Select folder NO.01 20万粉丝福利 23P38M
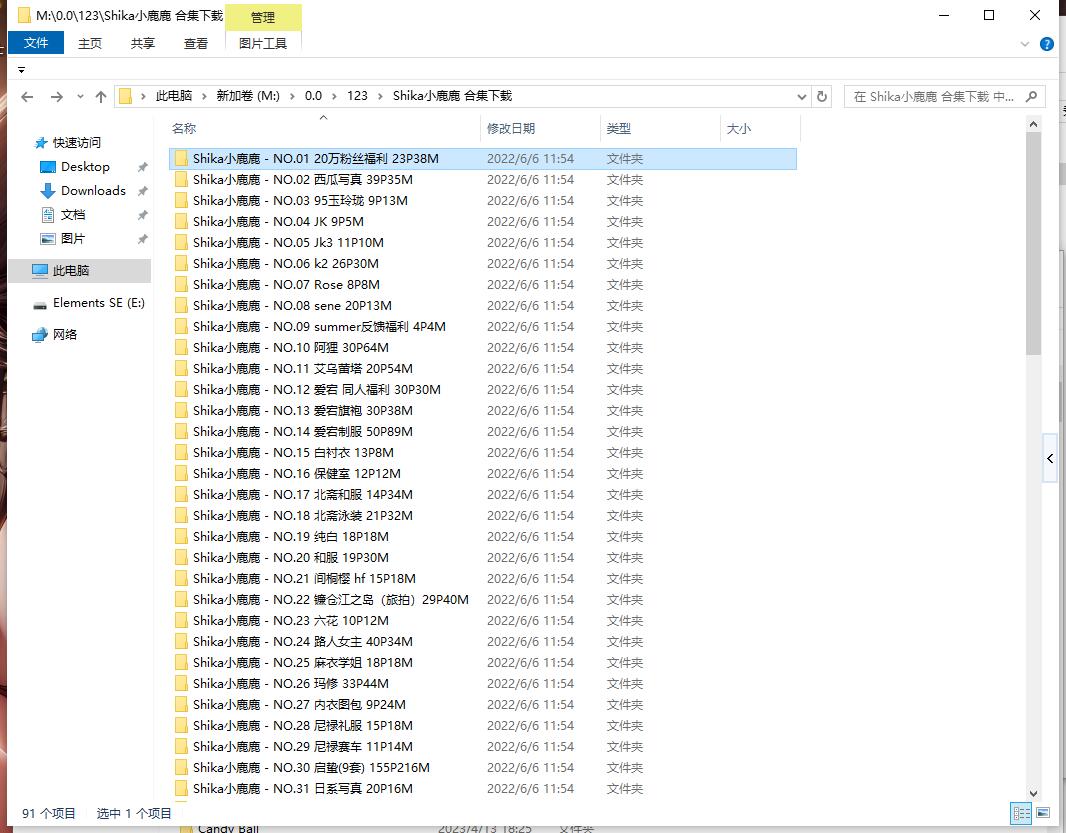The image size is (1066, 833). [x=482, y=158]
